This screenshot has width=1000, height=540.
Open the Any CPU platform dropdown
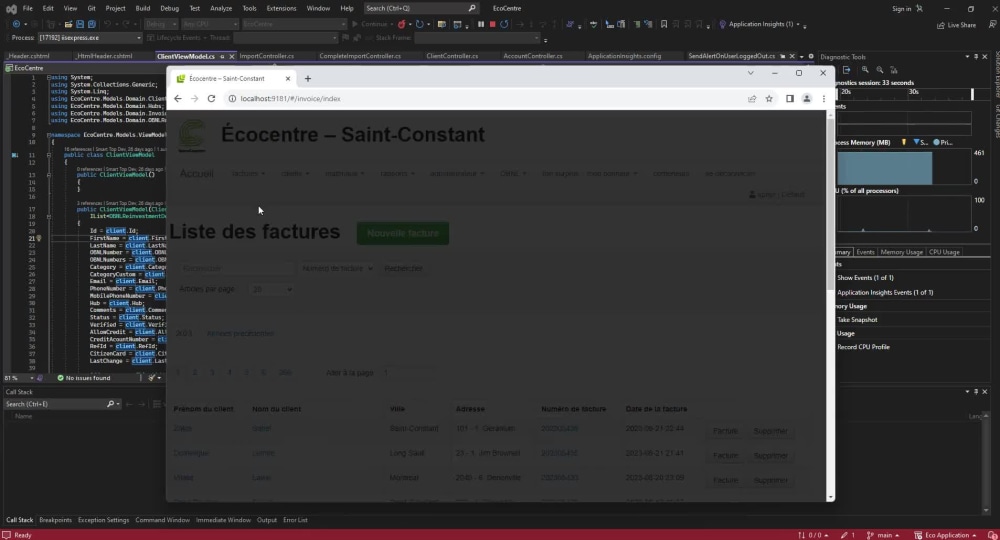pyautogui.click(x=210, y=24)
